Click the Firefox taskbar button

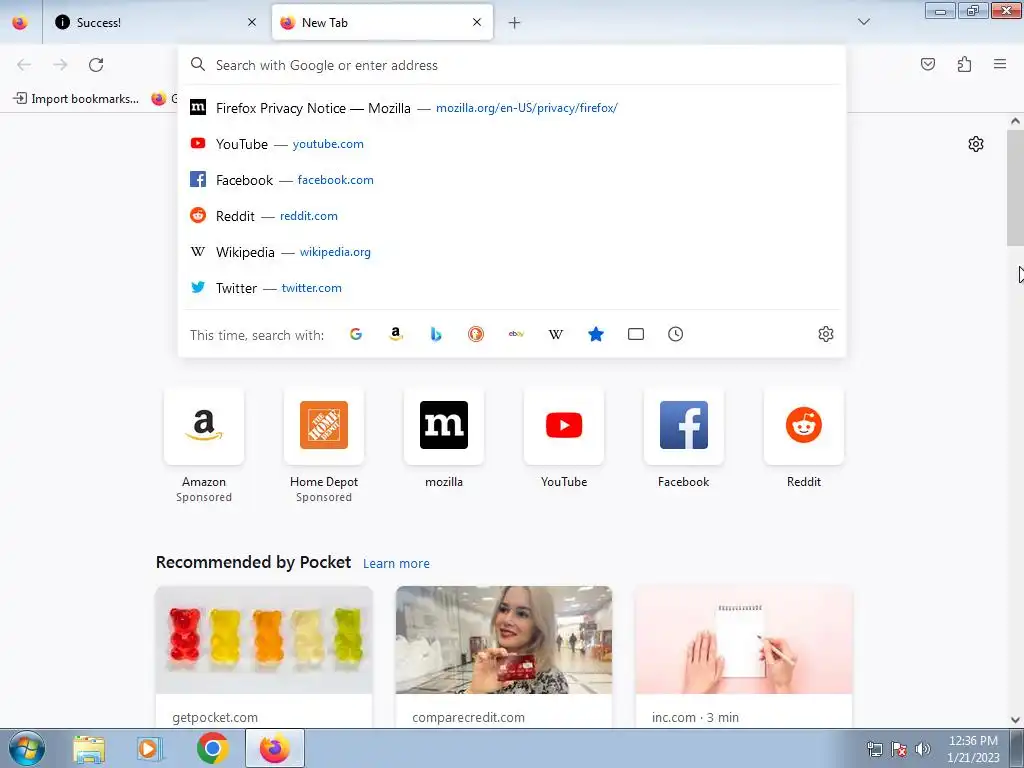275,748
